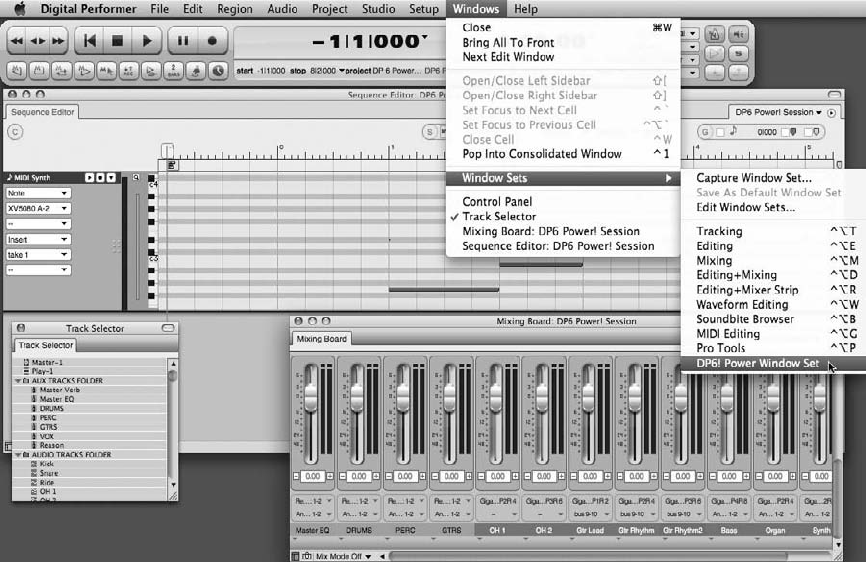Toggle the Auto Record punch icon
Image resolution: width=866 pixels, height=562 pixels.
point(128,71)
